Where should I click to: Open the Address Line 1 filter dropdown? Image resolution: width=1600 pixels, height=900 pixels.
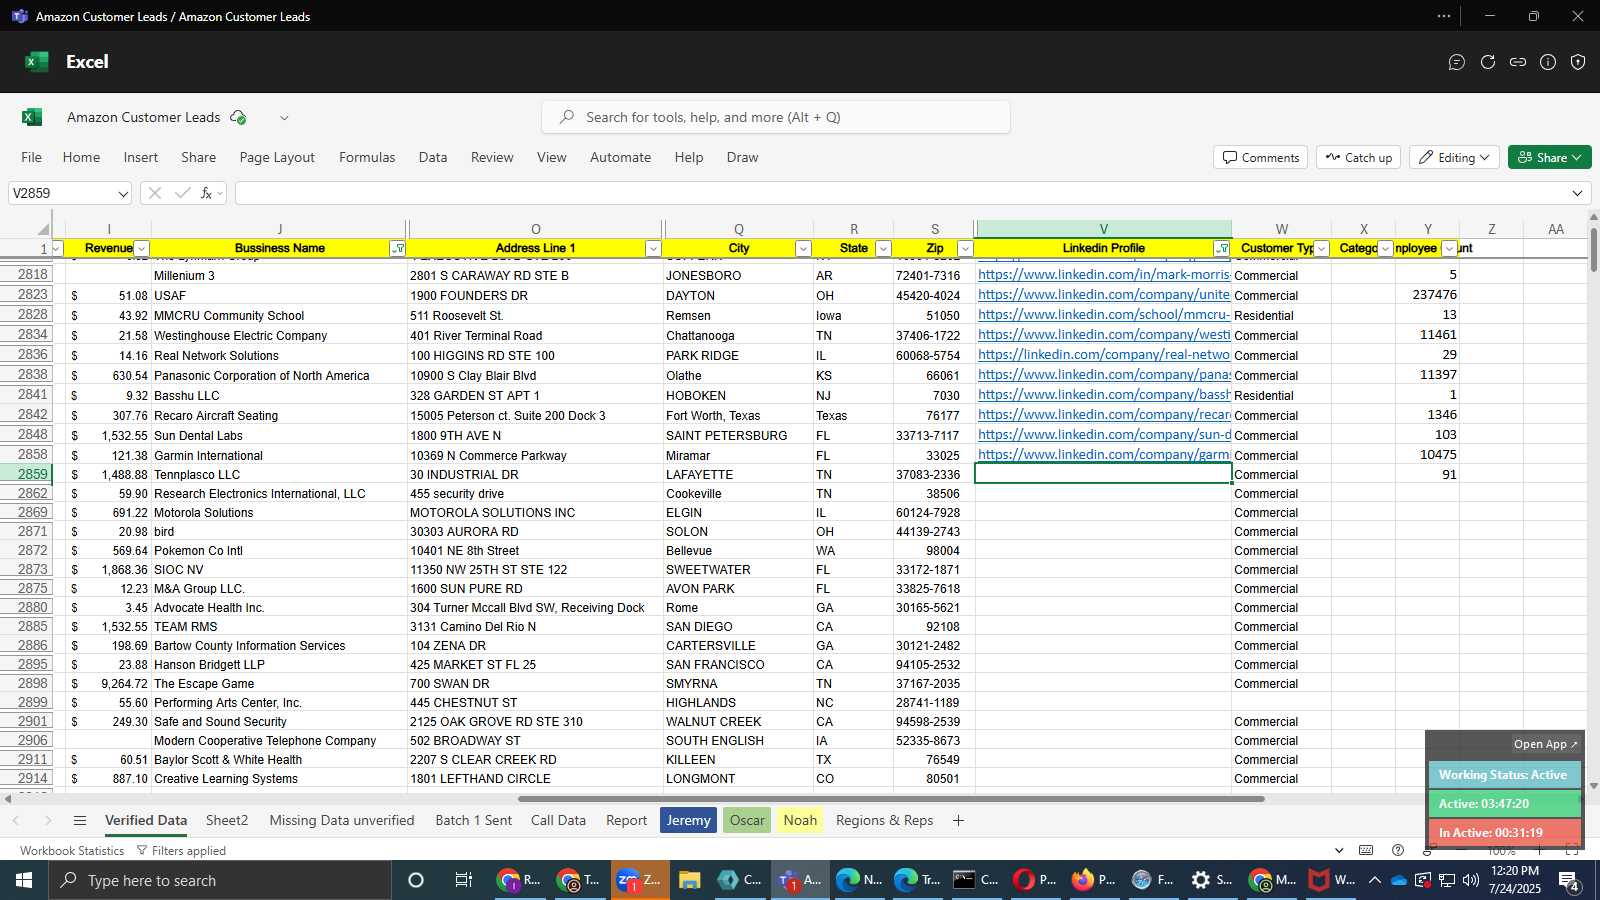[x=653, y=248]
